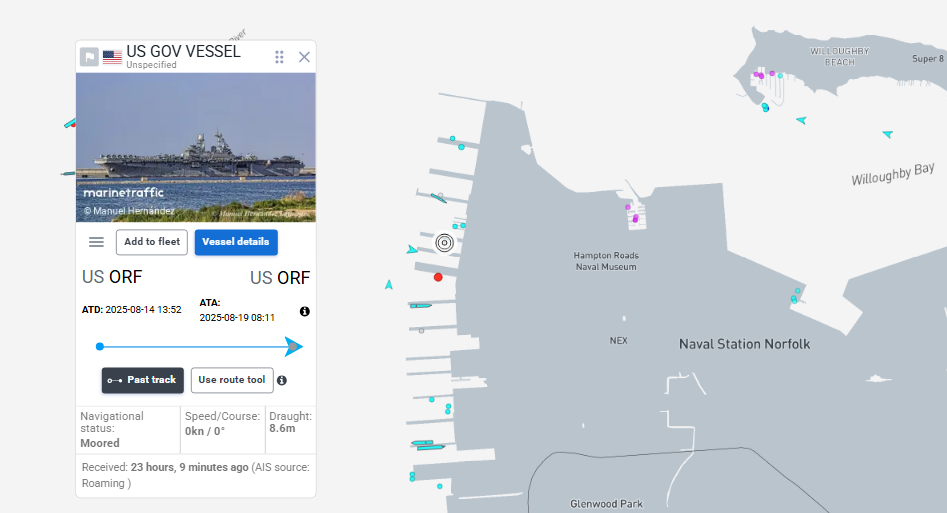
Task: Click the selected vessel concentric-circle marker
Action: pyautogui.click(x=445, y=242)
